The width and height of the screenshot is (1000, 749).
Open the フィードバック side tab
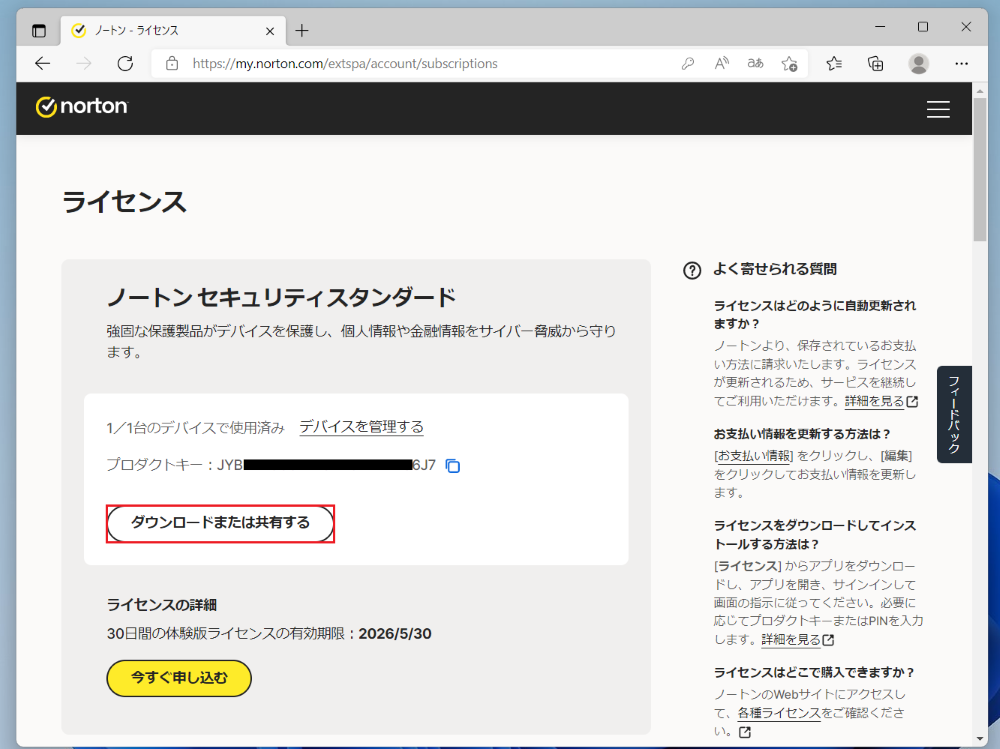pos(954,414)
